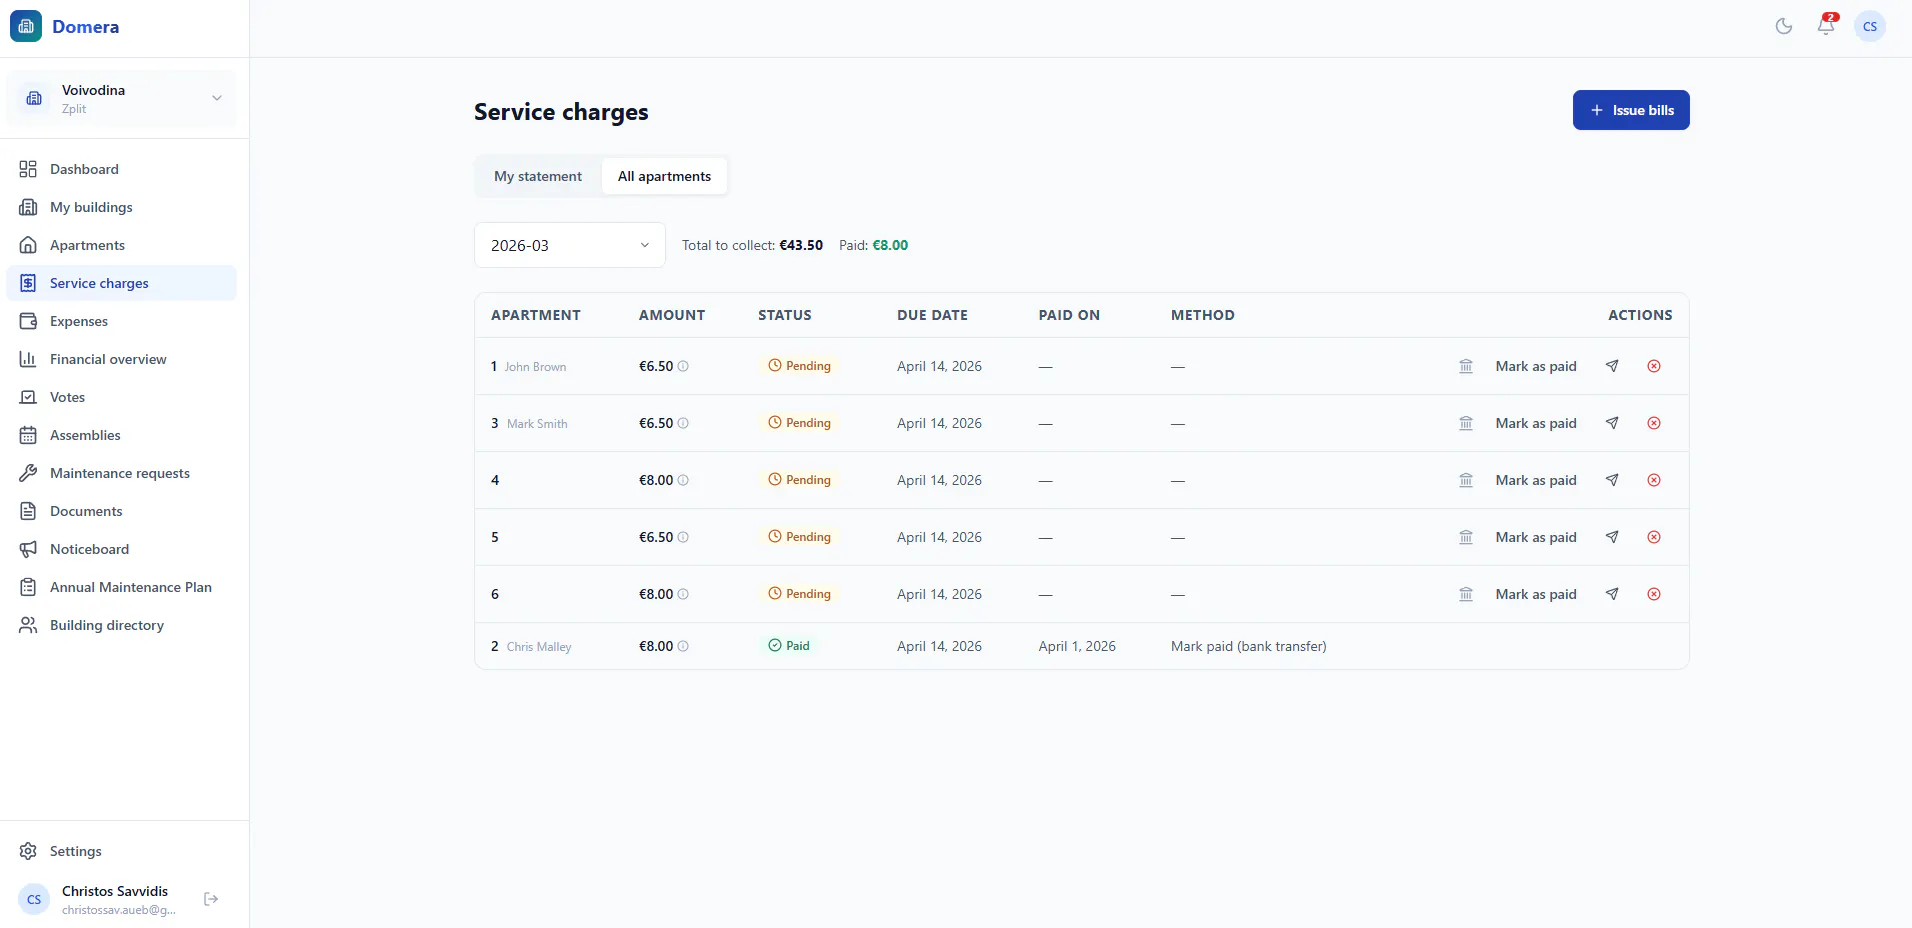Send reminder for apartment 4 row
1912x928 pixels.
(1612, 480)
